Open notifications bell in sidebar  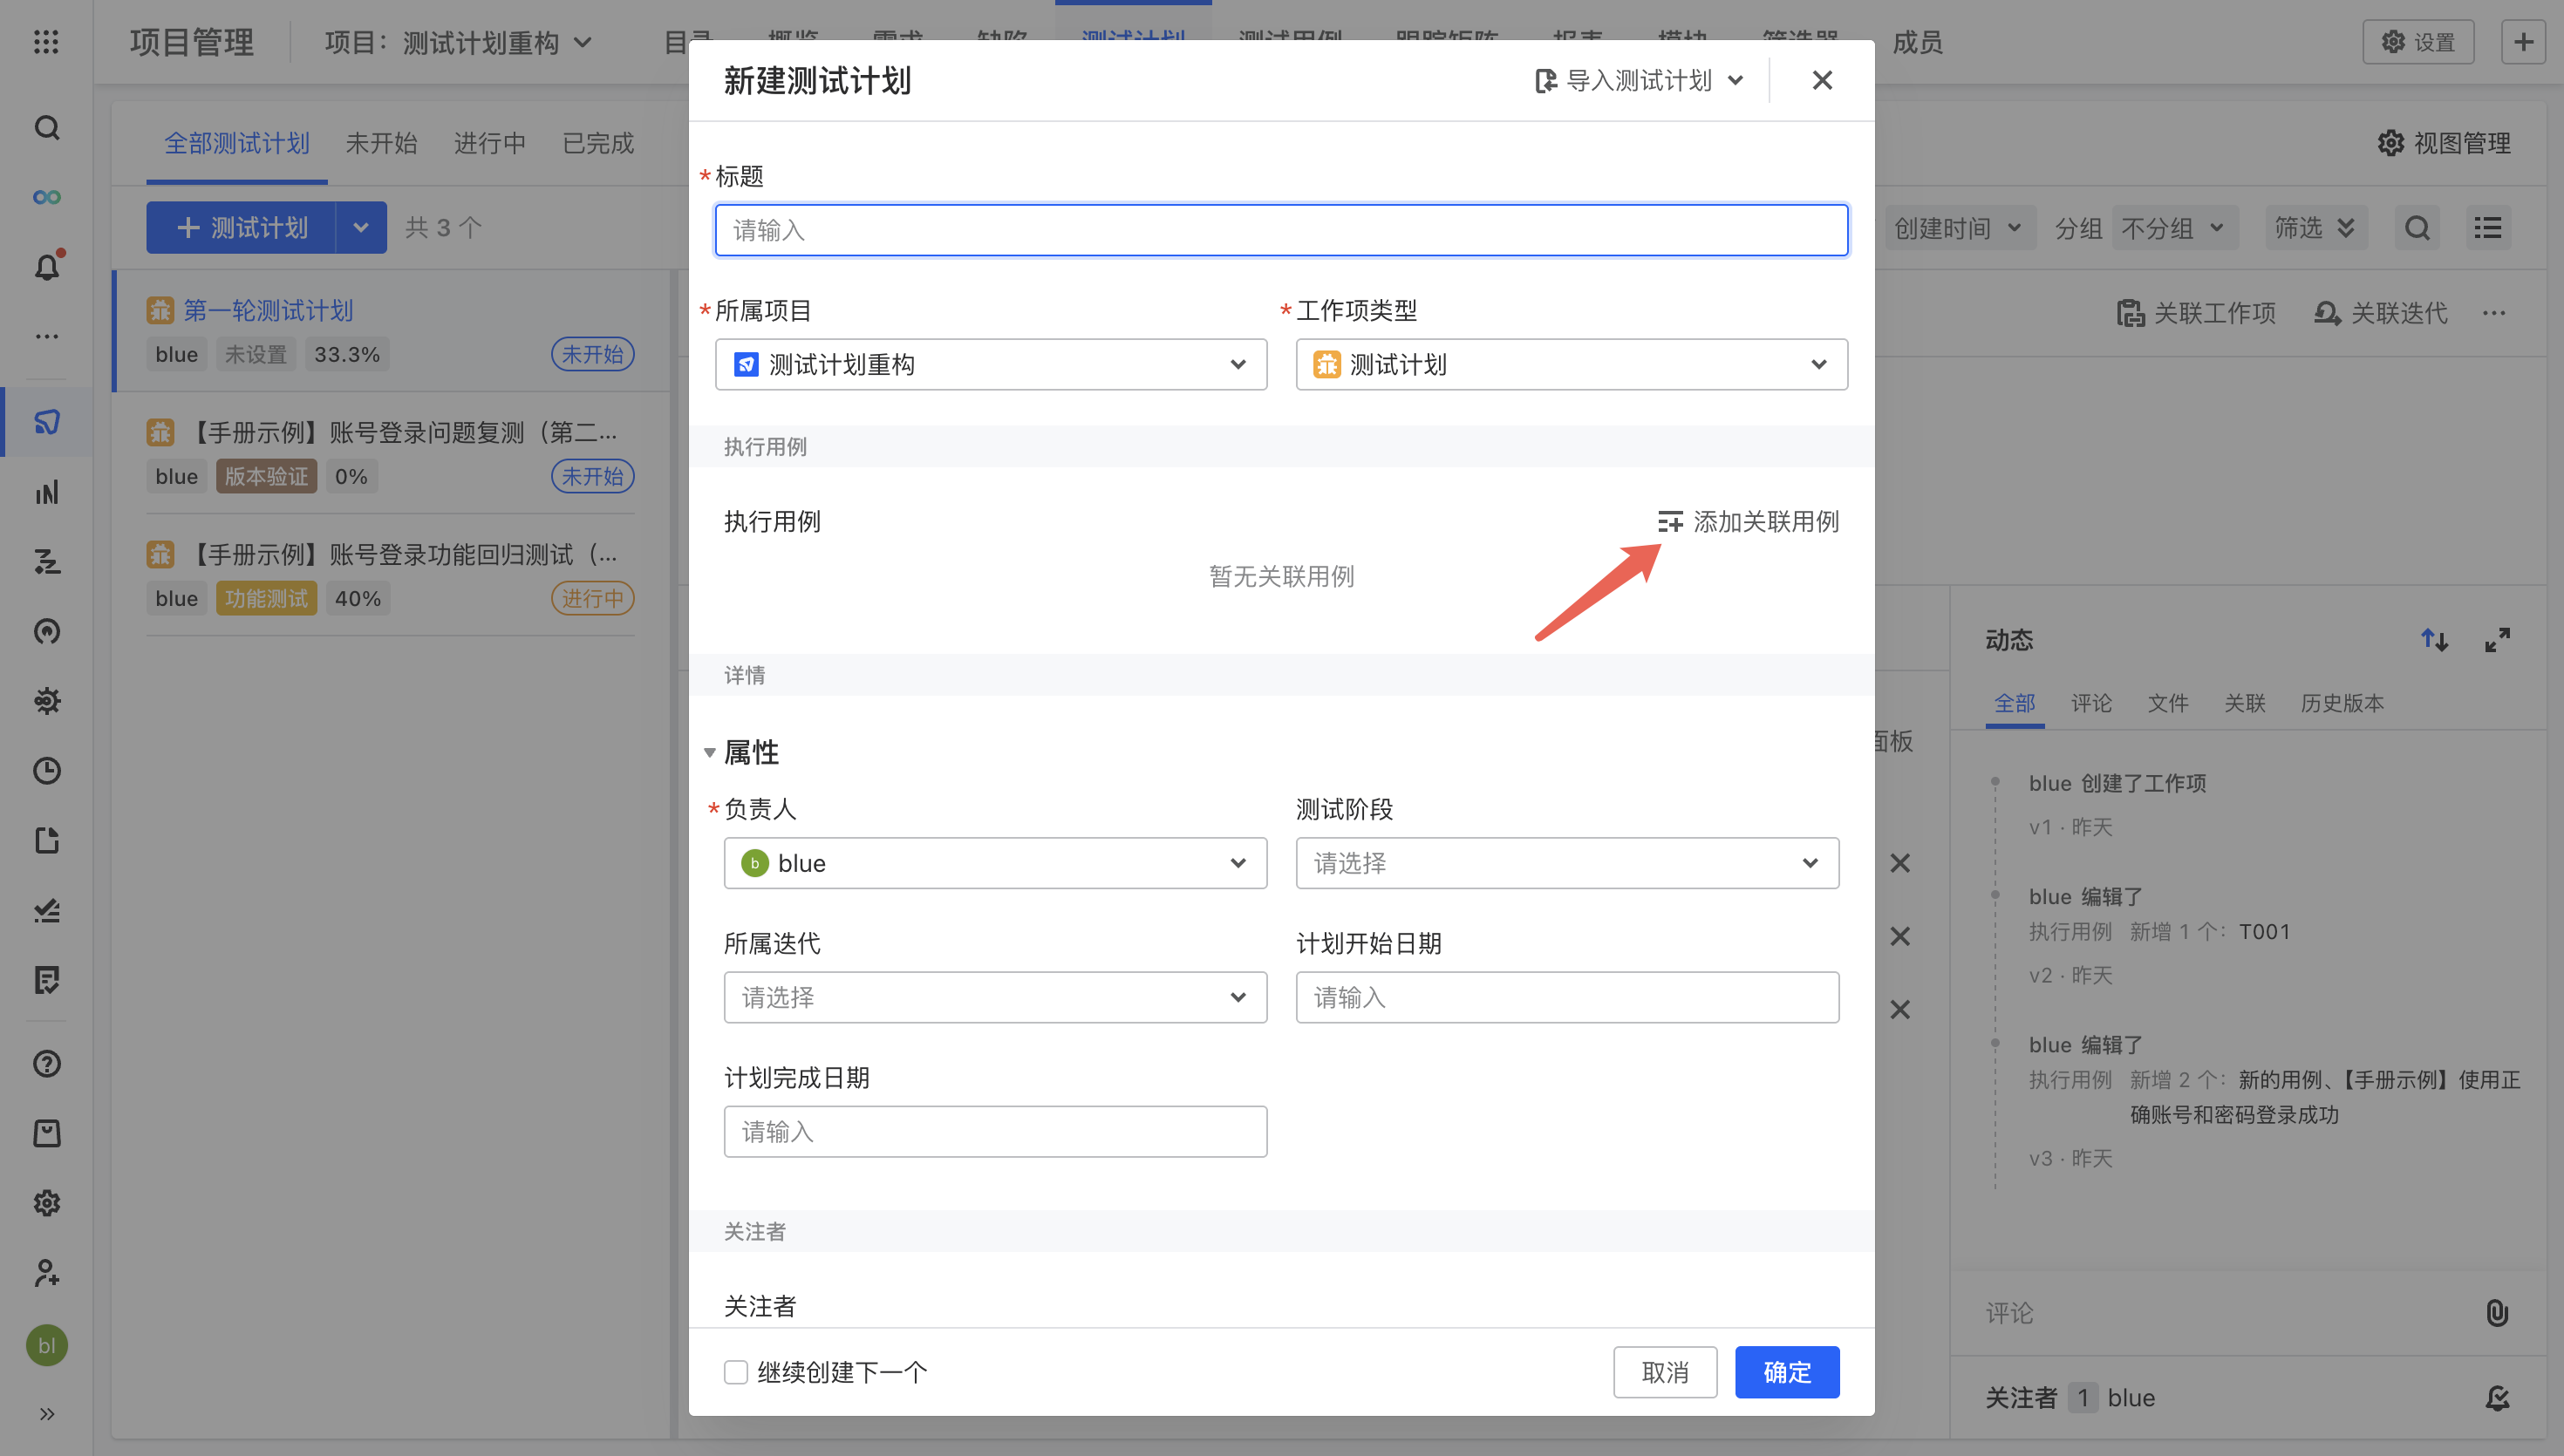[46, 267]
